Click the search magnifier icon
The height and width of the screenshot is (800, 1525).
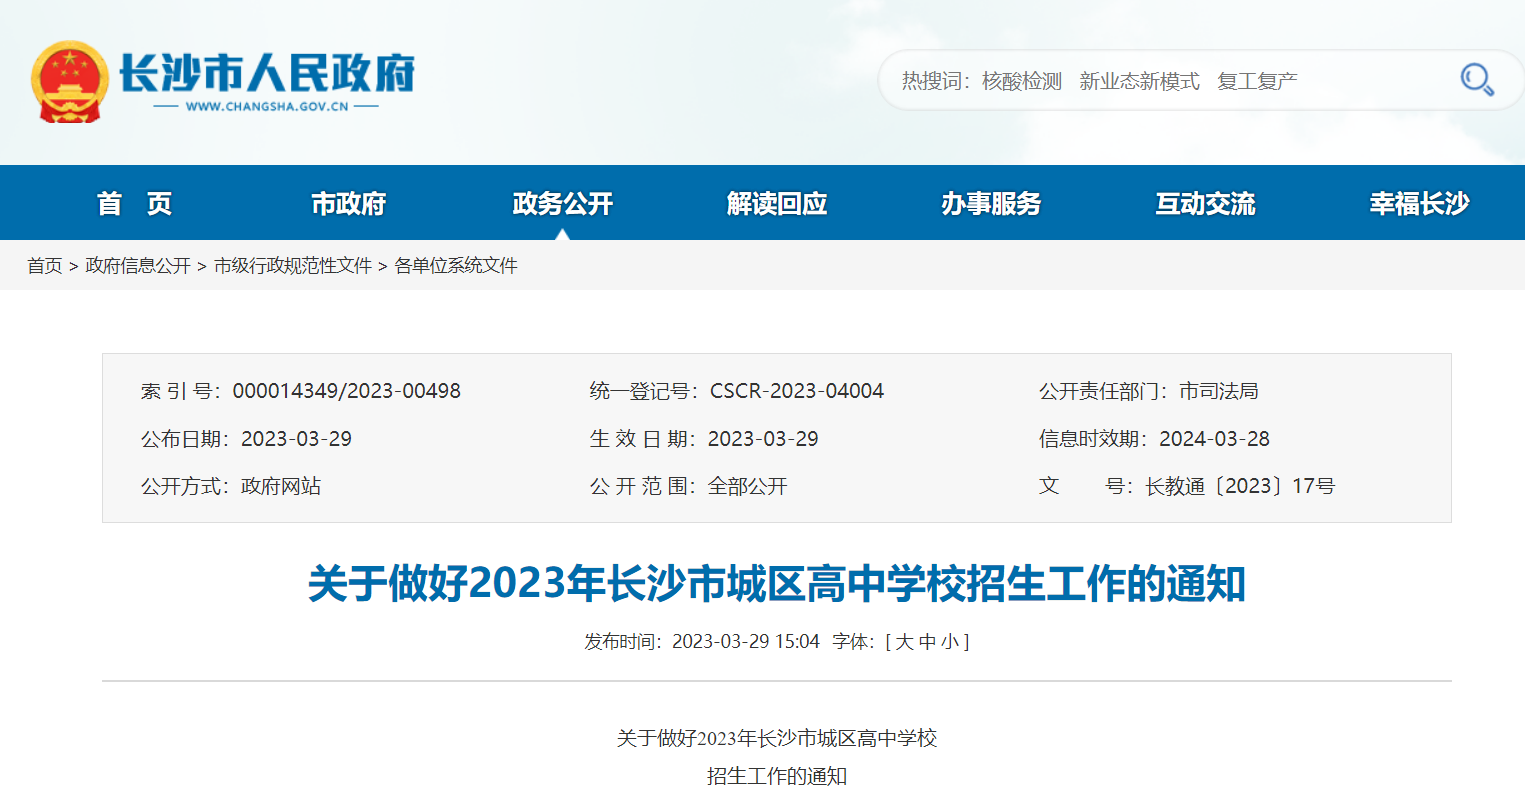tap(1477, 80)
